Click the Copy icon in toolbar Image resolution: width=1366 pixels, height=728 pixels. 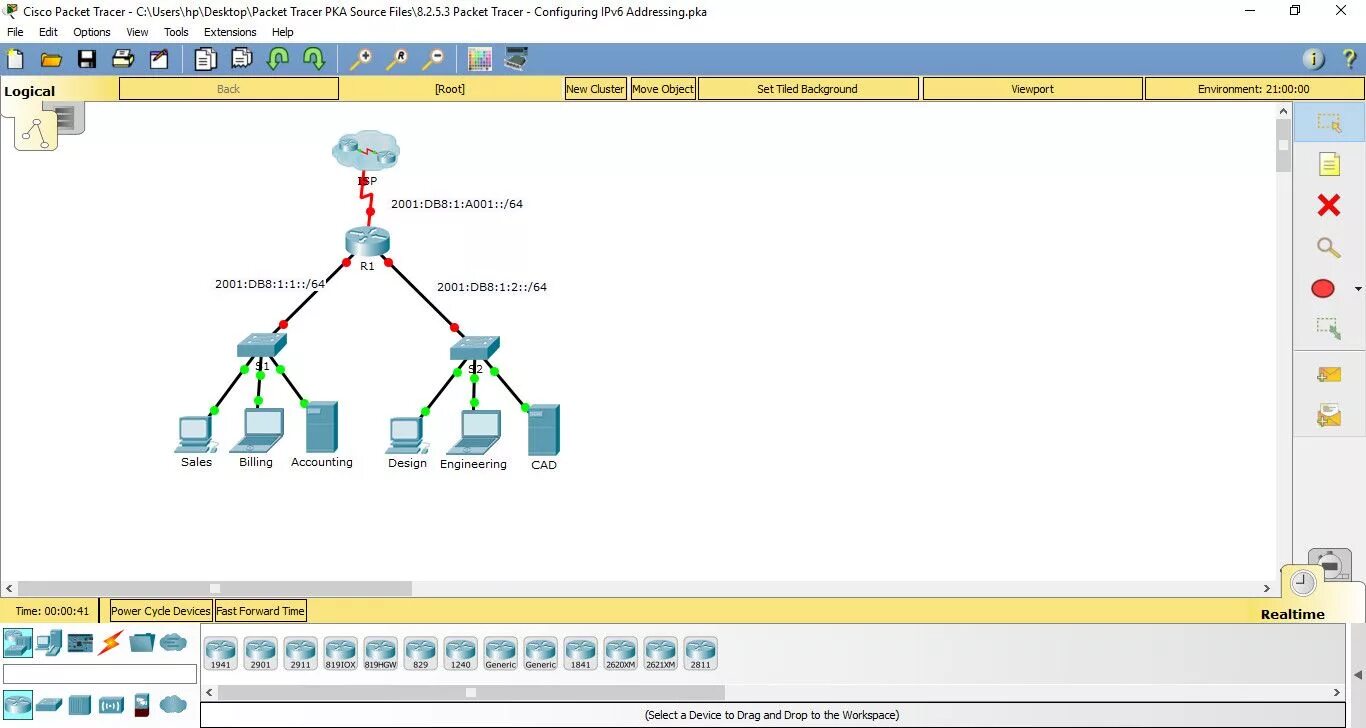[x=205, y=59]
